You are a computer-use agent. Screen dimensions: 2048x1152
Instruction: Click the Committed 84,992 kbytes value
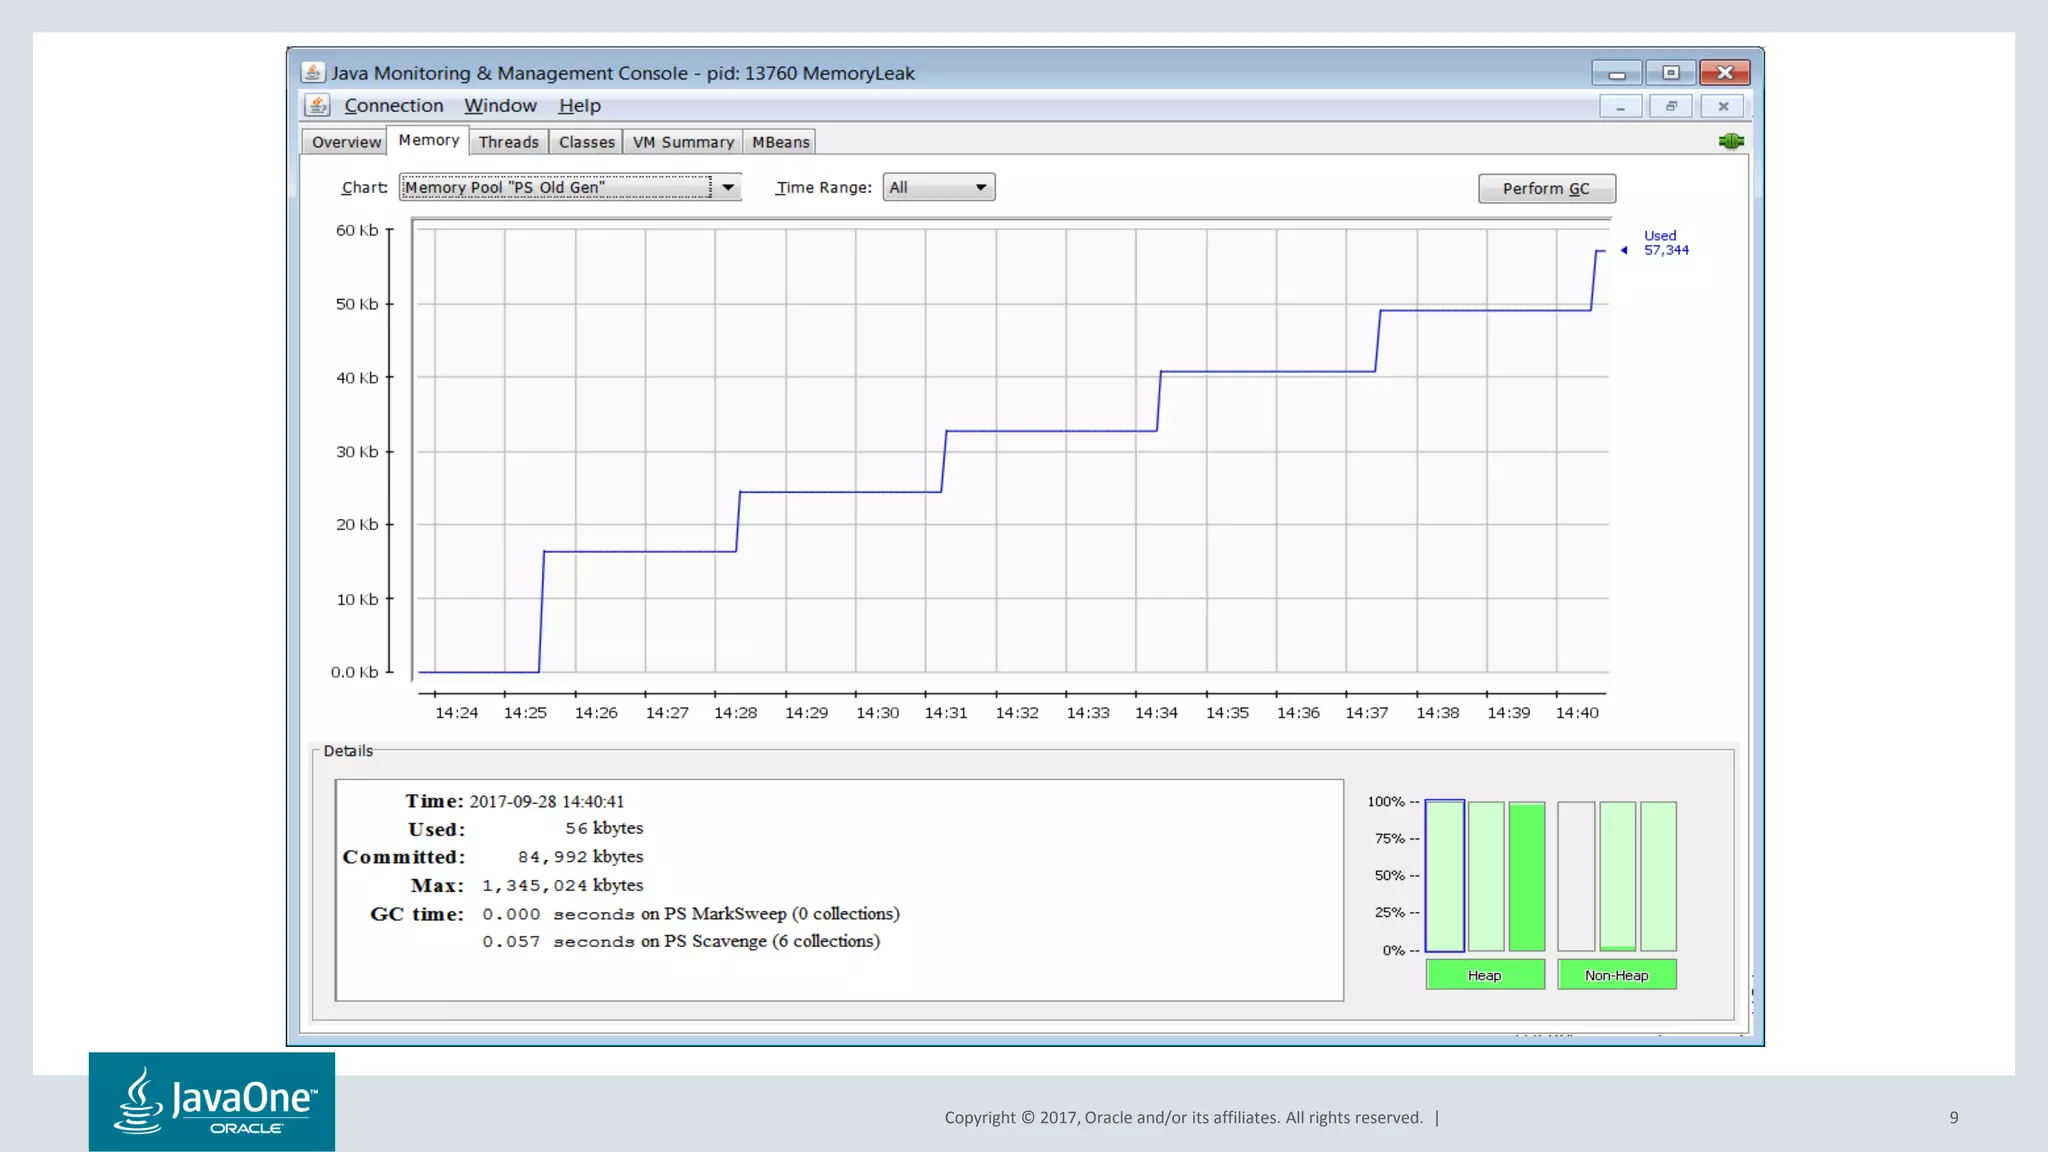point(580,857)
